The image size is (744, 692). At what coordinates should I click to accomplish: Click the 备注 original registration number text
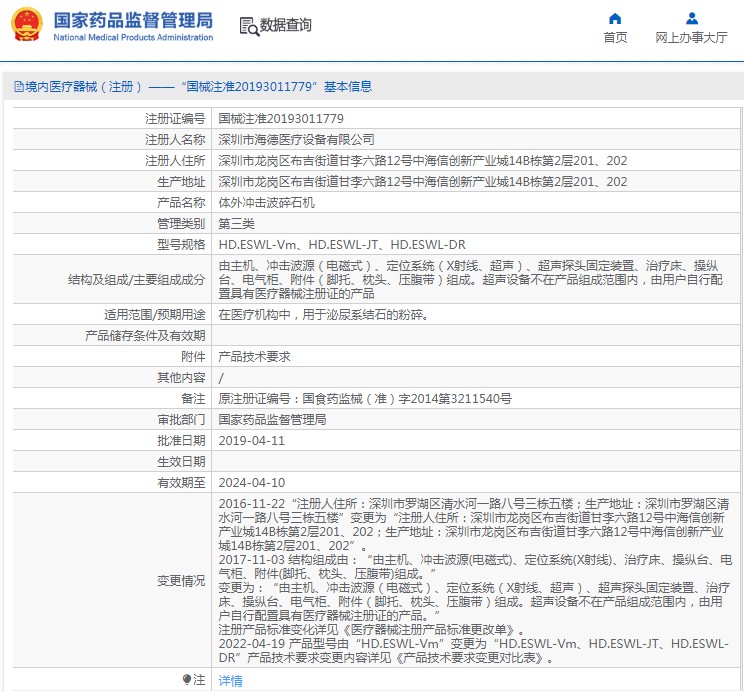click(x=365, y=399)
